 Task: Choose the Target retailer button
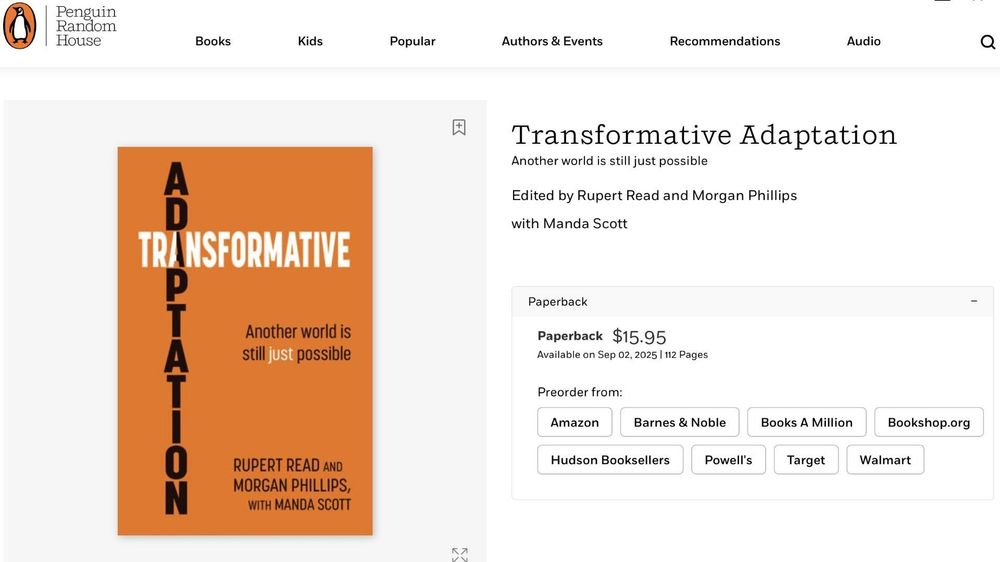[x=806, y=460]
